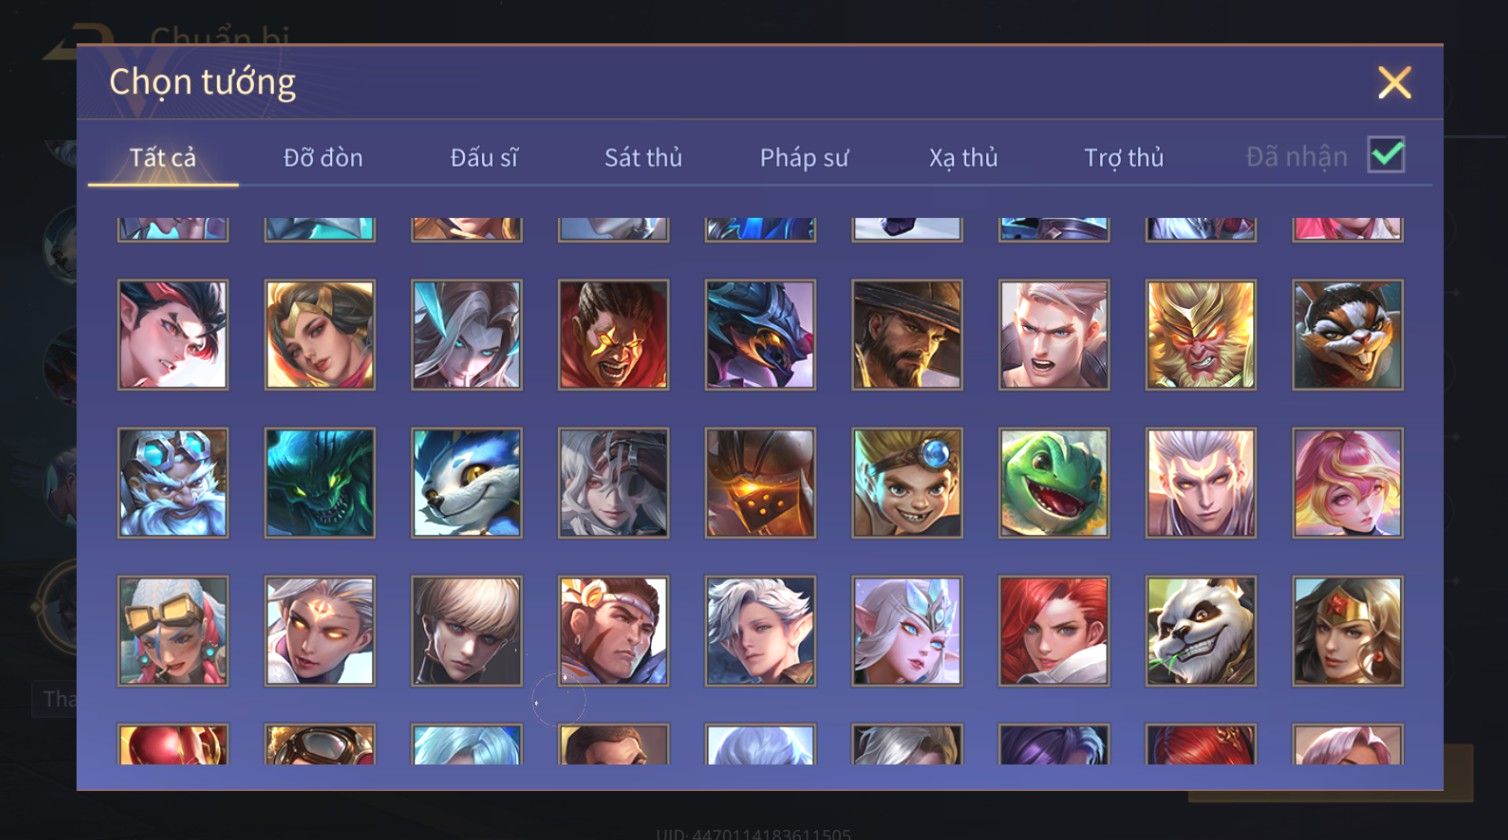Screen dimensions: 1508x840
Task: Select the boy hero with blue goggle
Action: coord(907,483)
